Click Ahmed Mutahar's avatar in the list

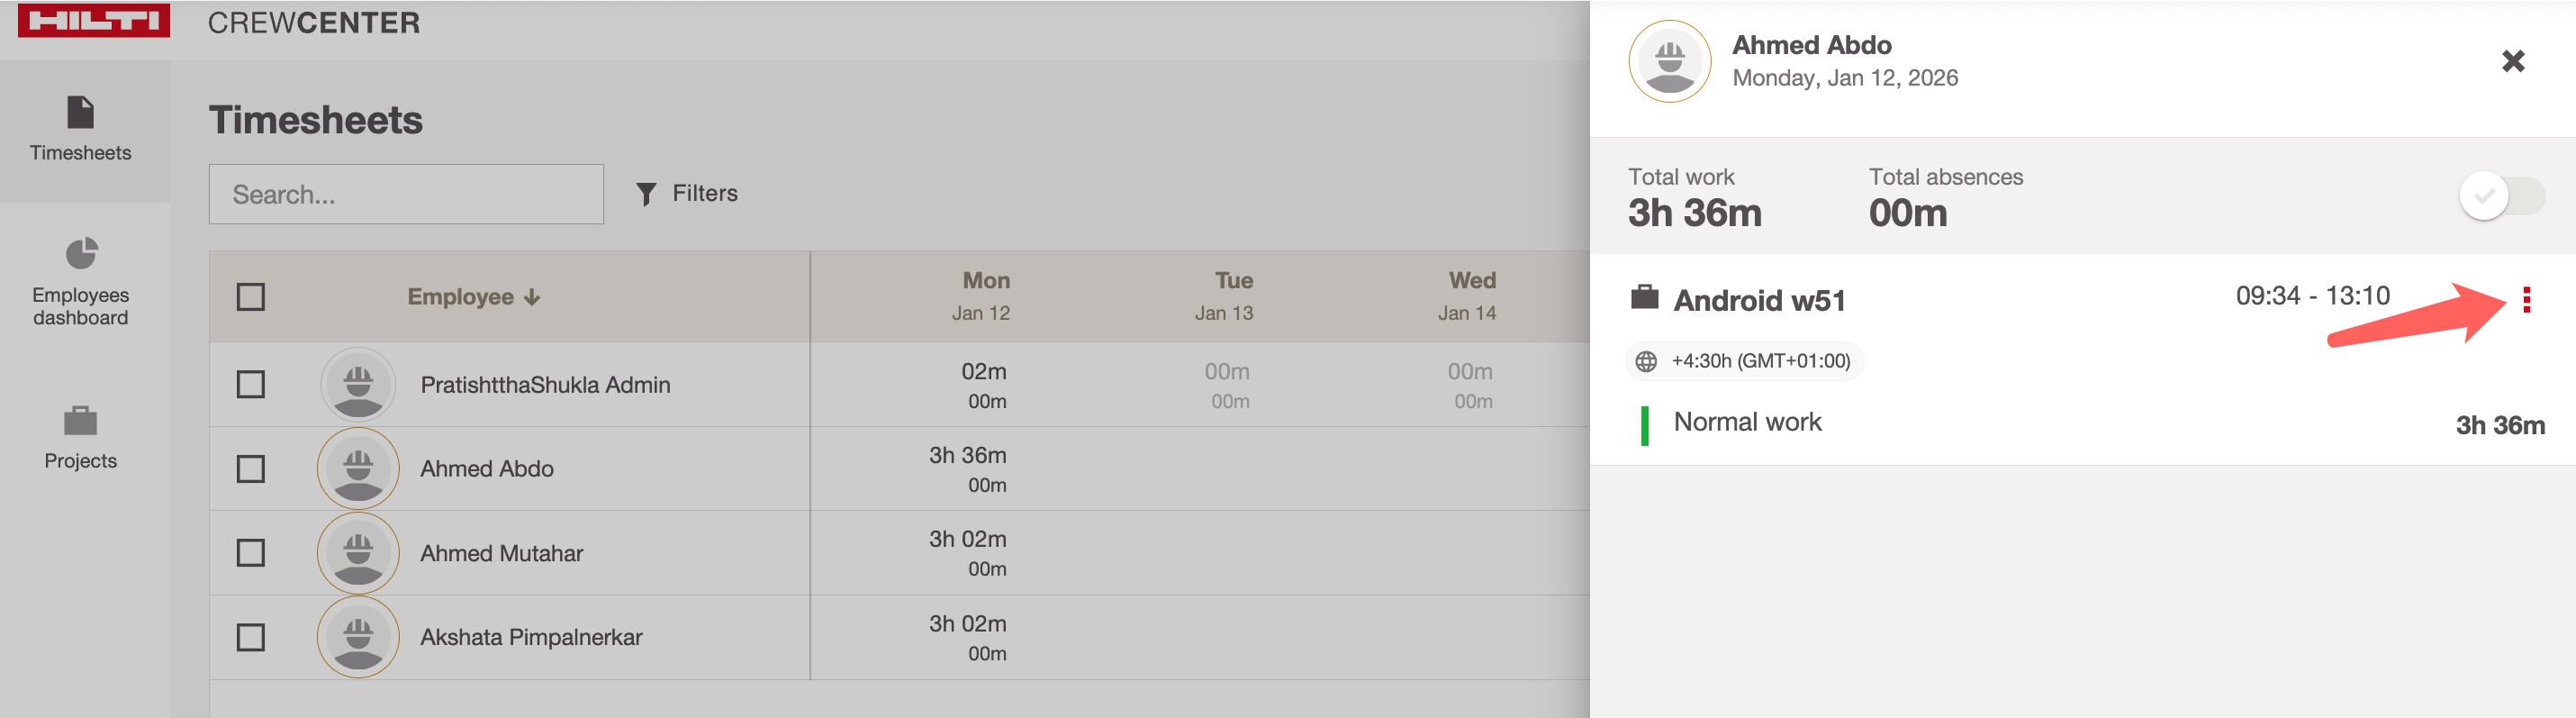tap(358, 553)
